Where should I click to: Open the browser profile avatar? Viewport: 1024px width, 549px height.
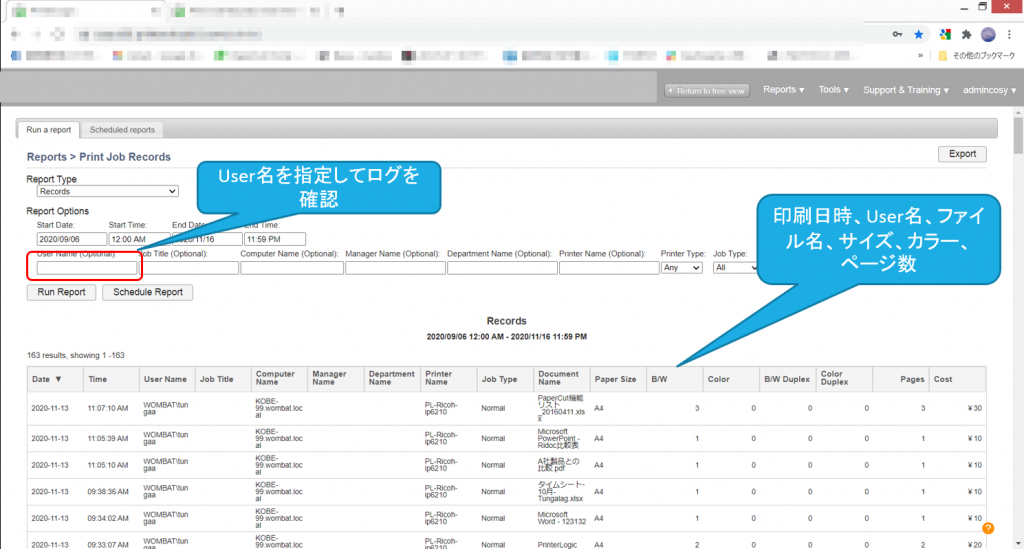[988, 35]
